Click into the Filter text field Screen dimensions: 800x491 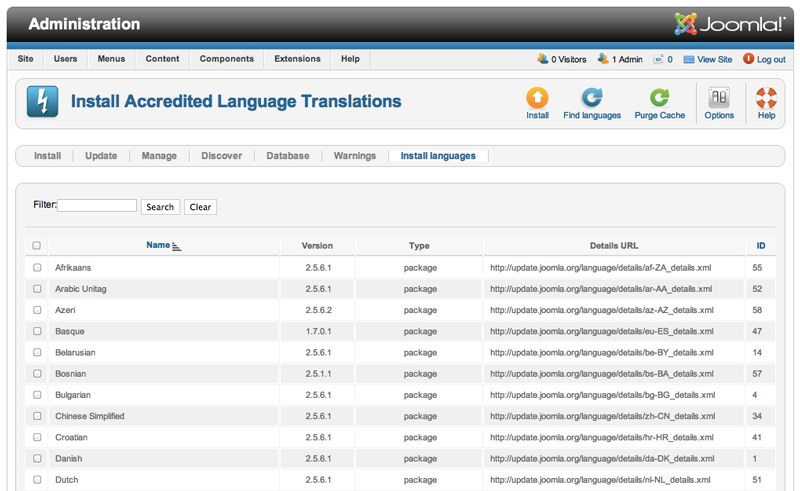tap(97, 205)
